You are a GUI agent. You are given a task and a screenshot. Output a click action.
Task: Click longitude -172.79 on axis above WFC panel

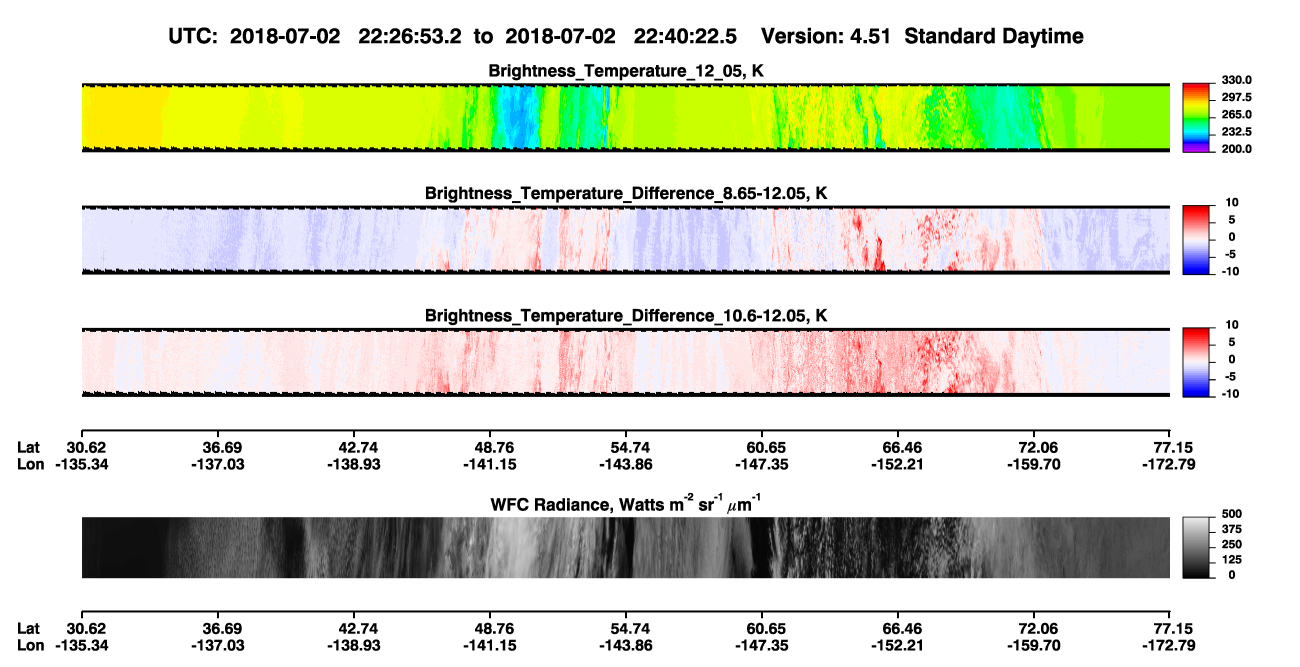point(1169,464)
